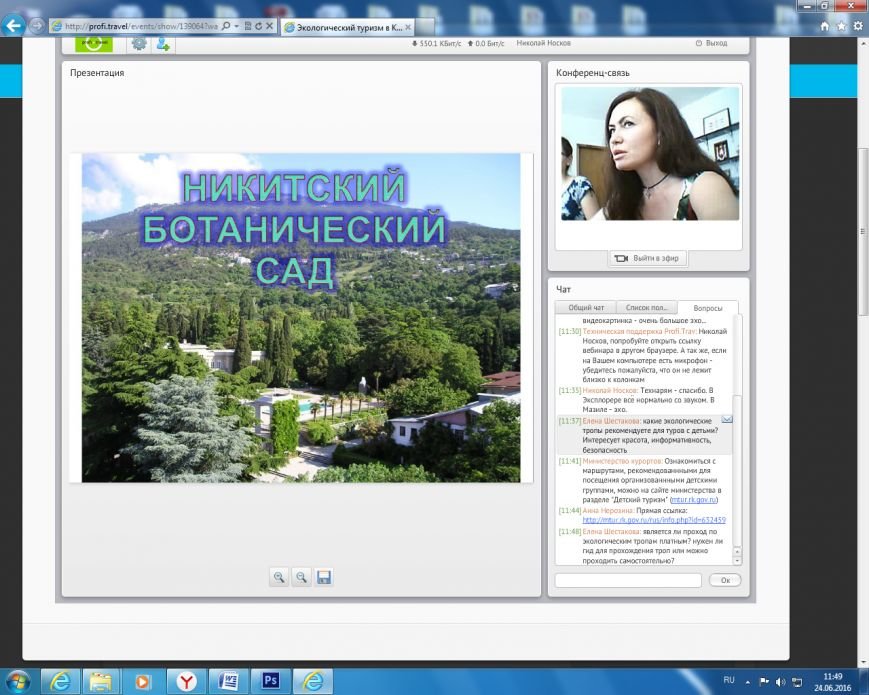
Task: Click the Чат panel heading
Action: 563,289
